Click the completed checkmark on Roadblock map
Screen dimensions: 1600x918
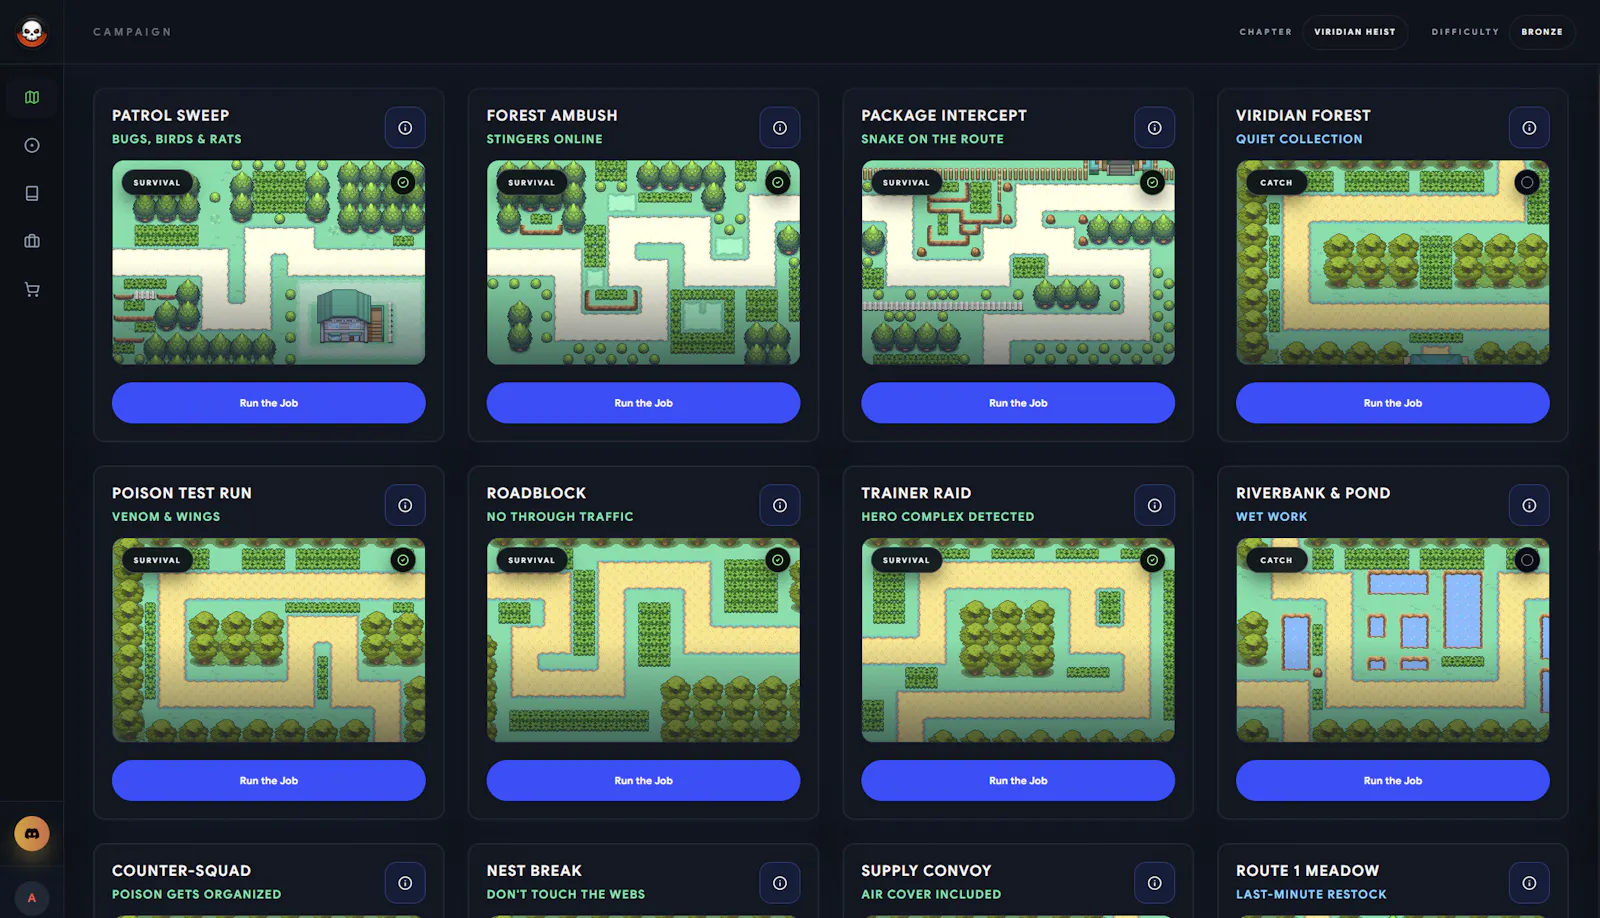pos(778,560)
